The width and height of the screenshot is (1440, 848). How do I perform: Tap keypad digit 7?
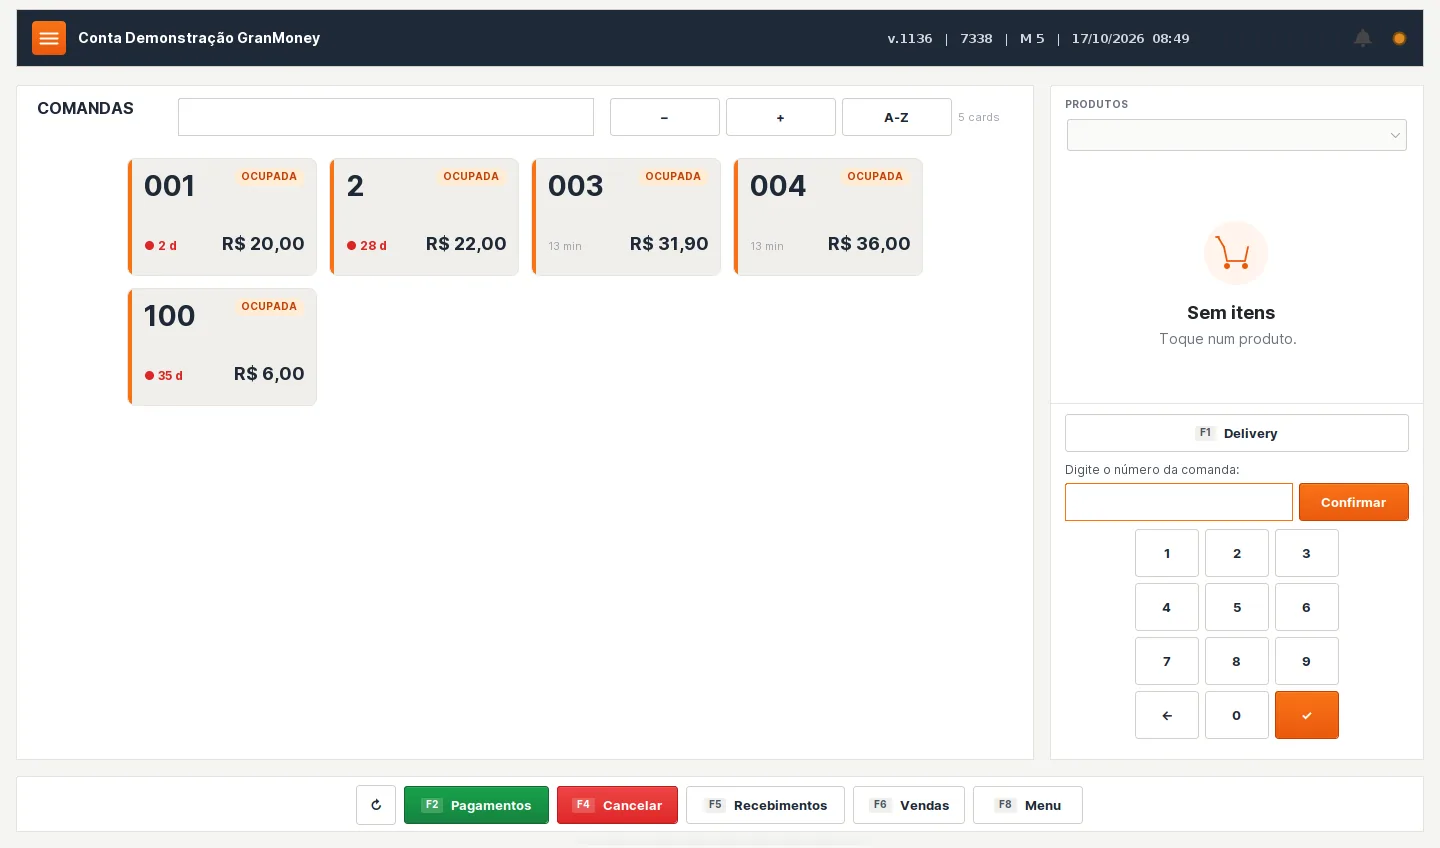1167,661
